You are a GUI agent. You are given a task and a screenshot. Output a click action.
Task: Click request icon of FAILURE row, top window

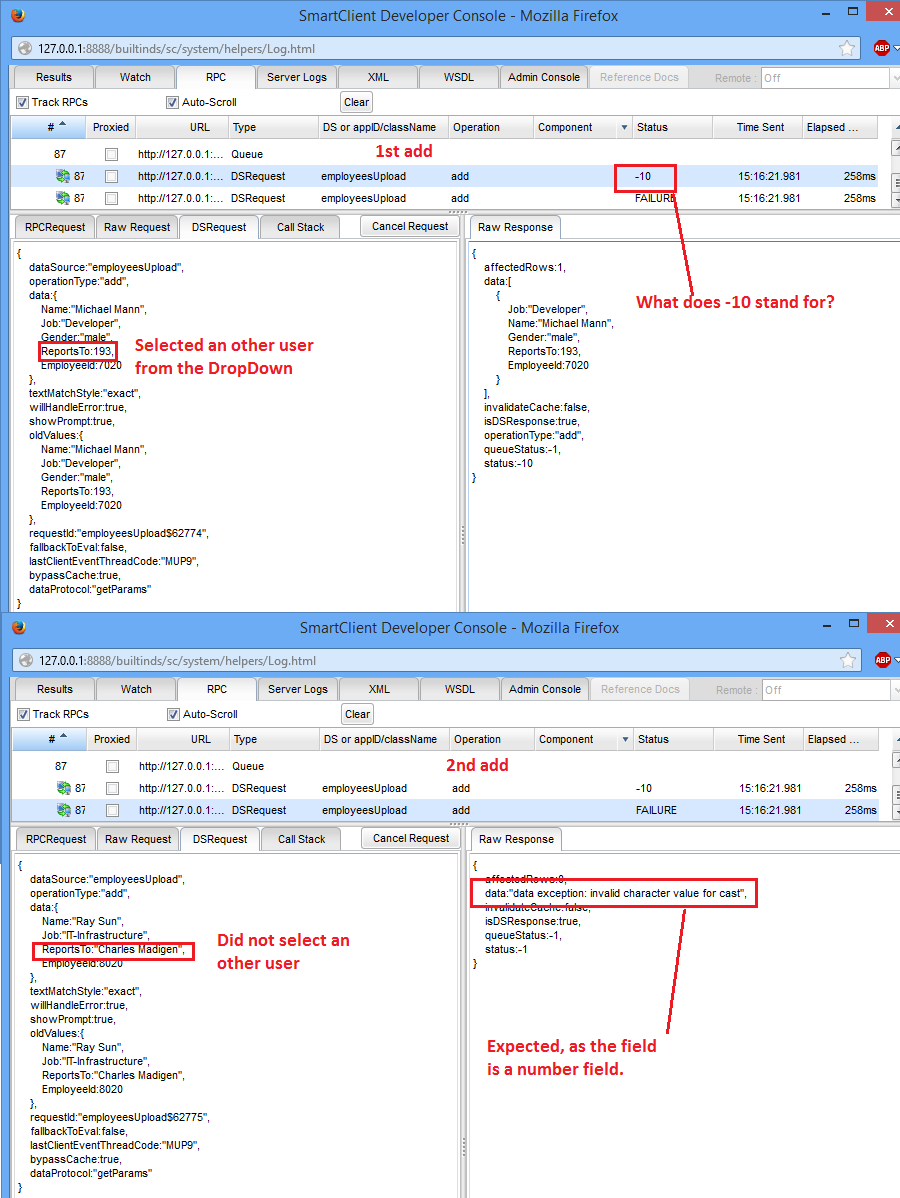[x=63, y=199]
